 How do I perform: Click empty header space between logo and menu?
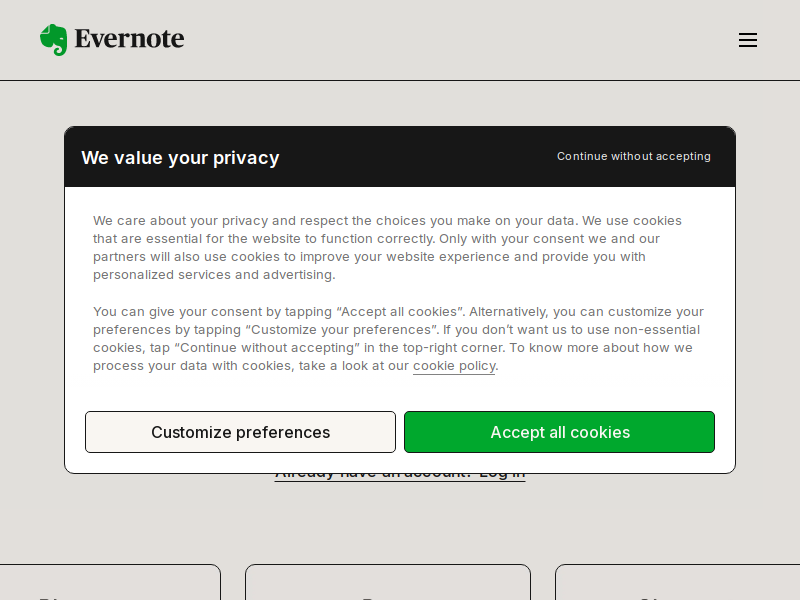pyautogui.click(x=459, y=40)
